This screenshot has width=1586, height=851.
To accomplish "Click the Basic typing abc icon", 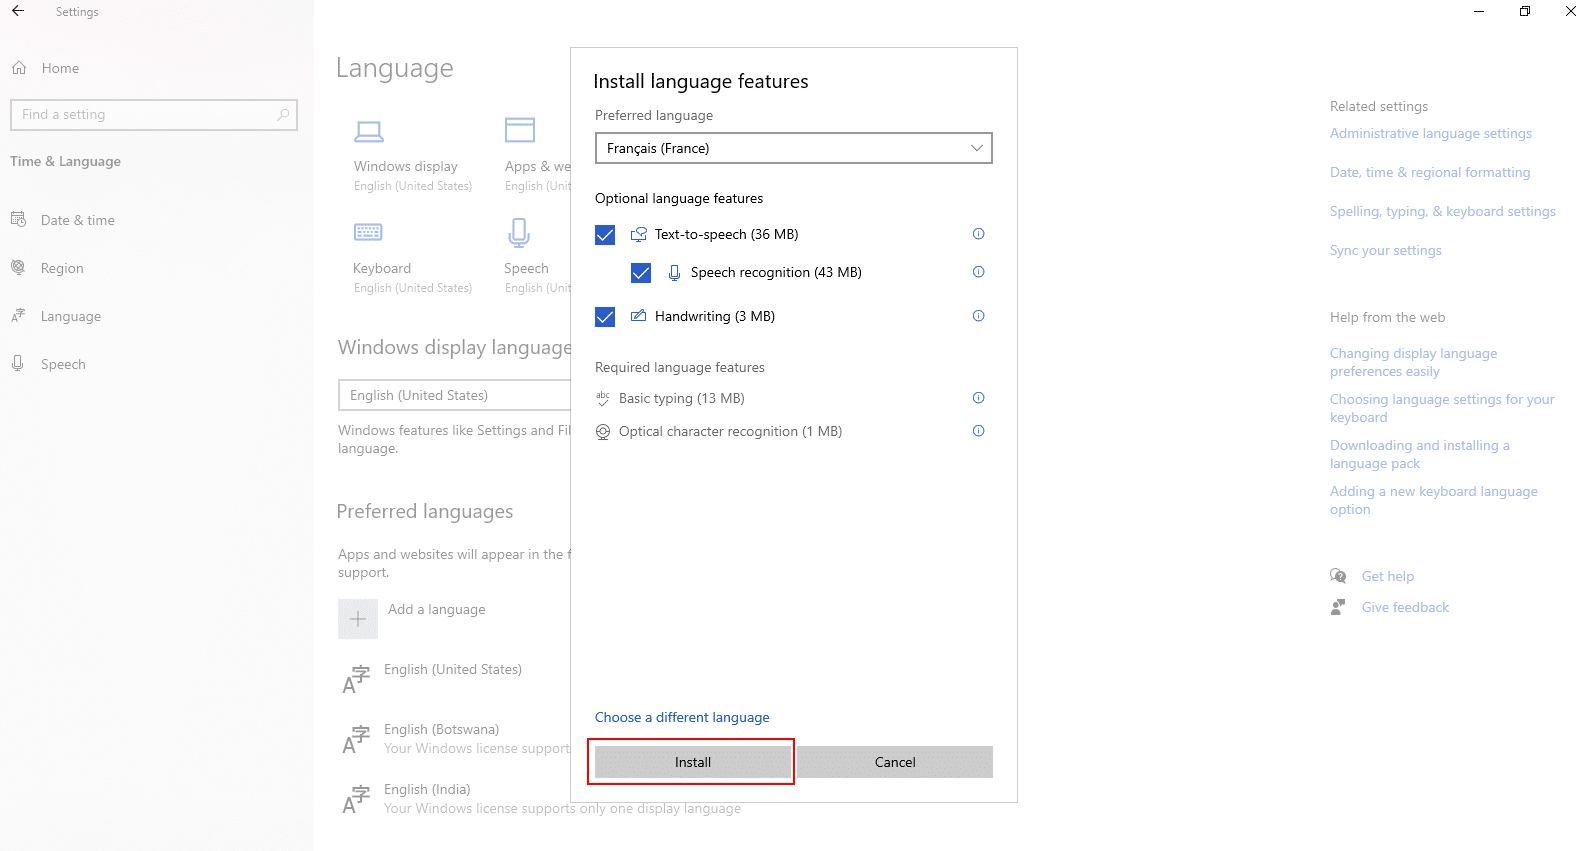I will [x=603, y=398].
